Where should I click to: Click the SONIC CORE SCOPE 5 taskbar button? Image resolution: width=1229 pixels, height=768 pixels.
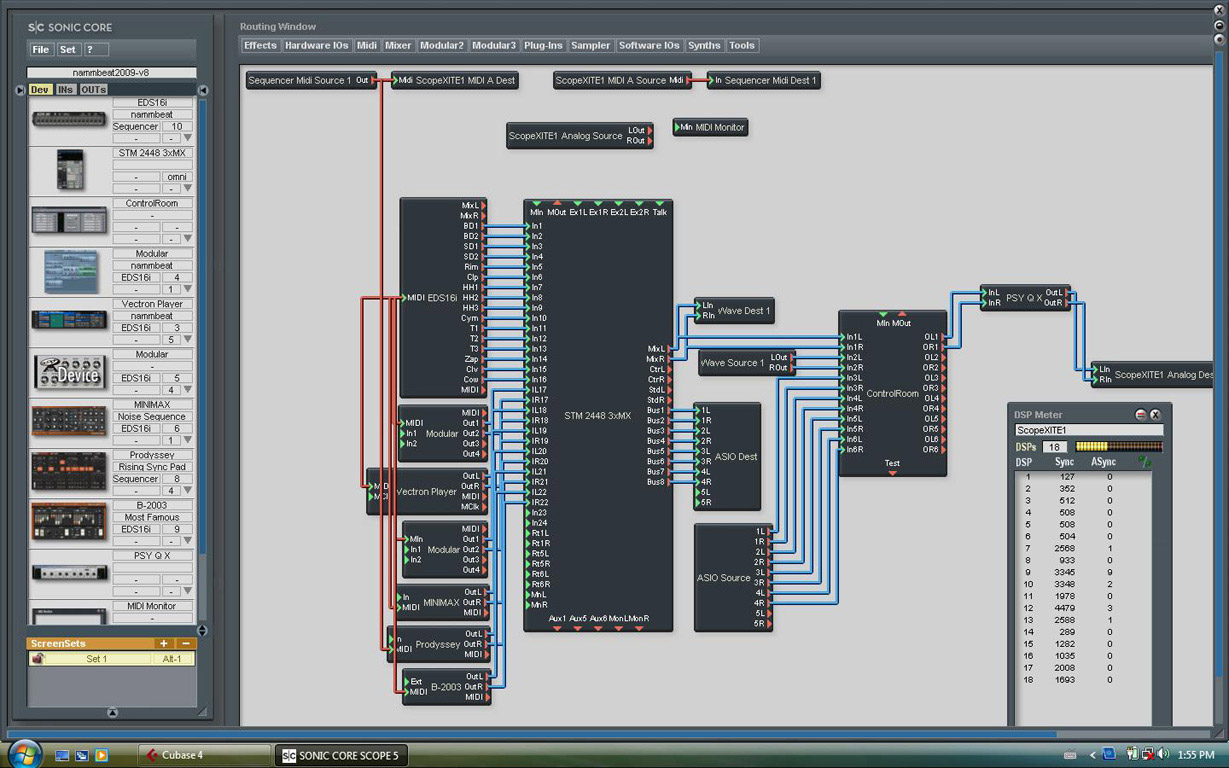[341, 755]
